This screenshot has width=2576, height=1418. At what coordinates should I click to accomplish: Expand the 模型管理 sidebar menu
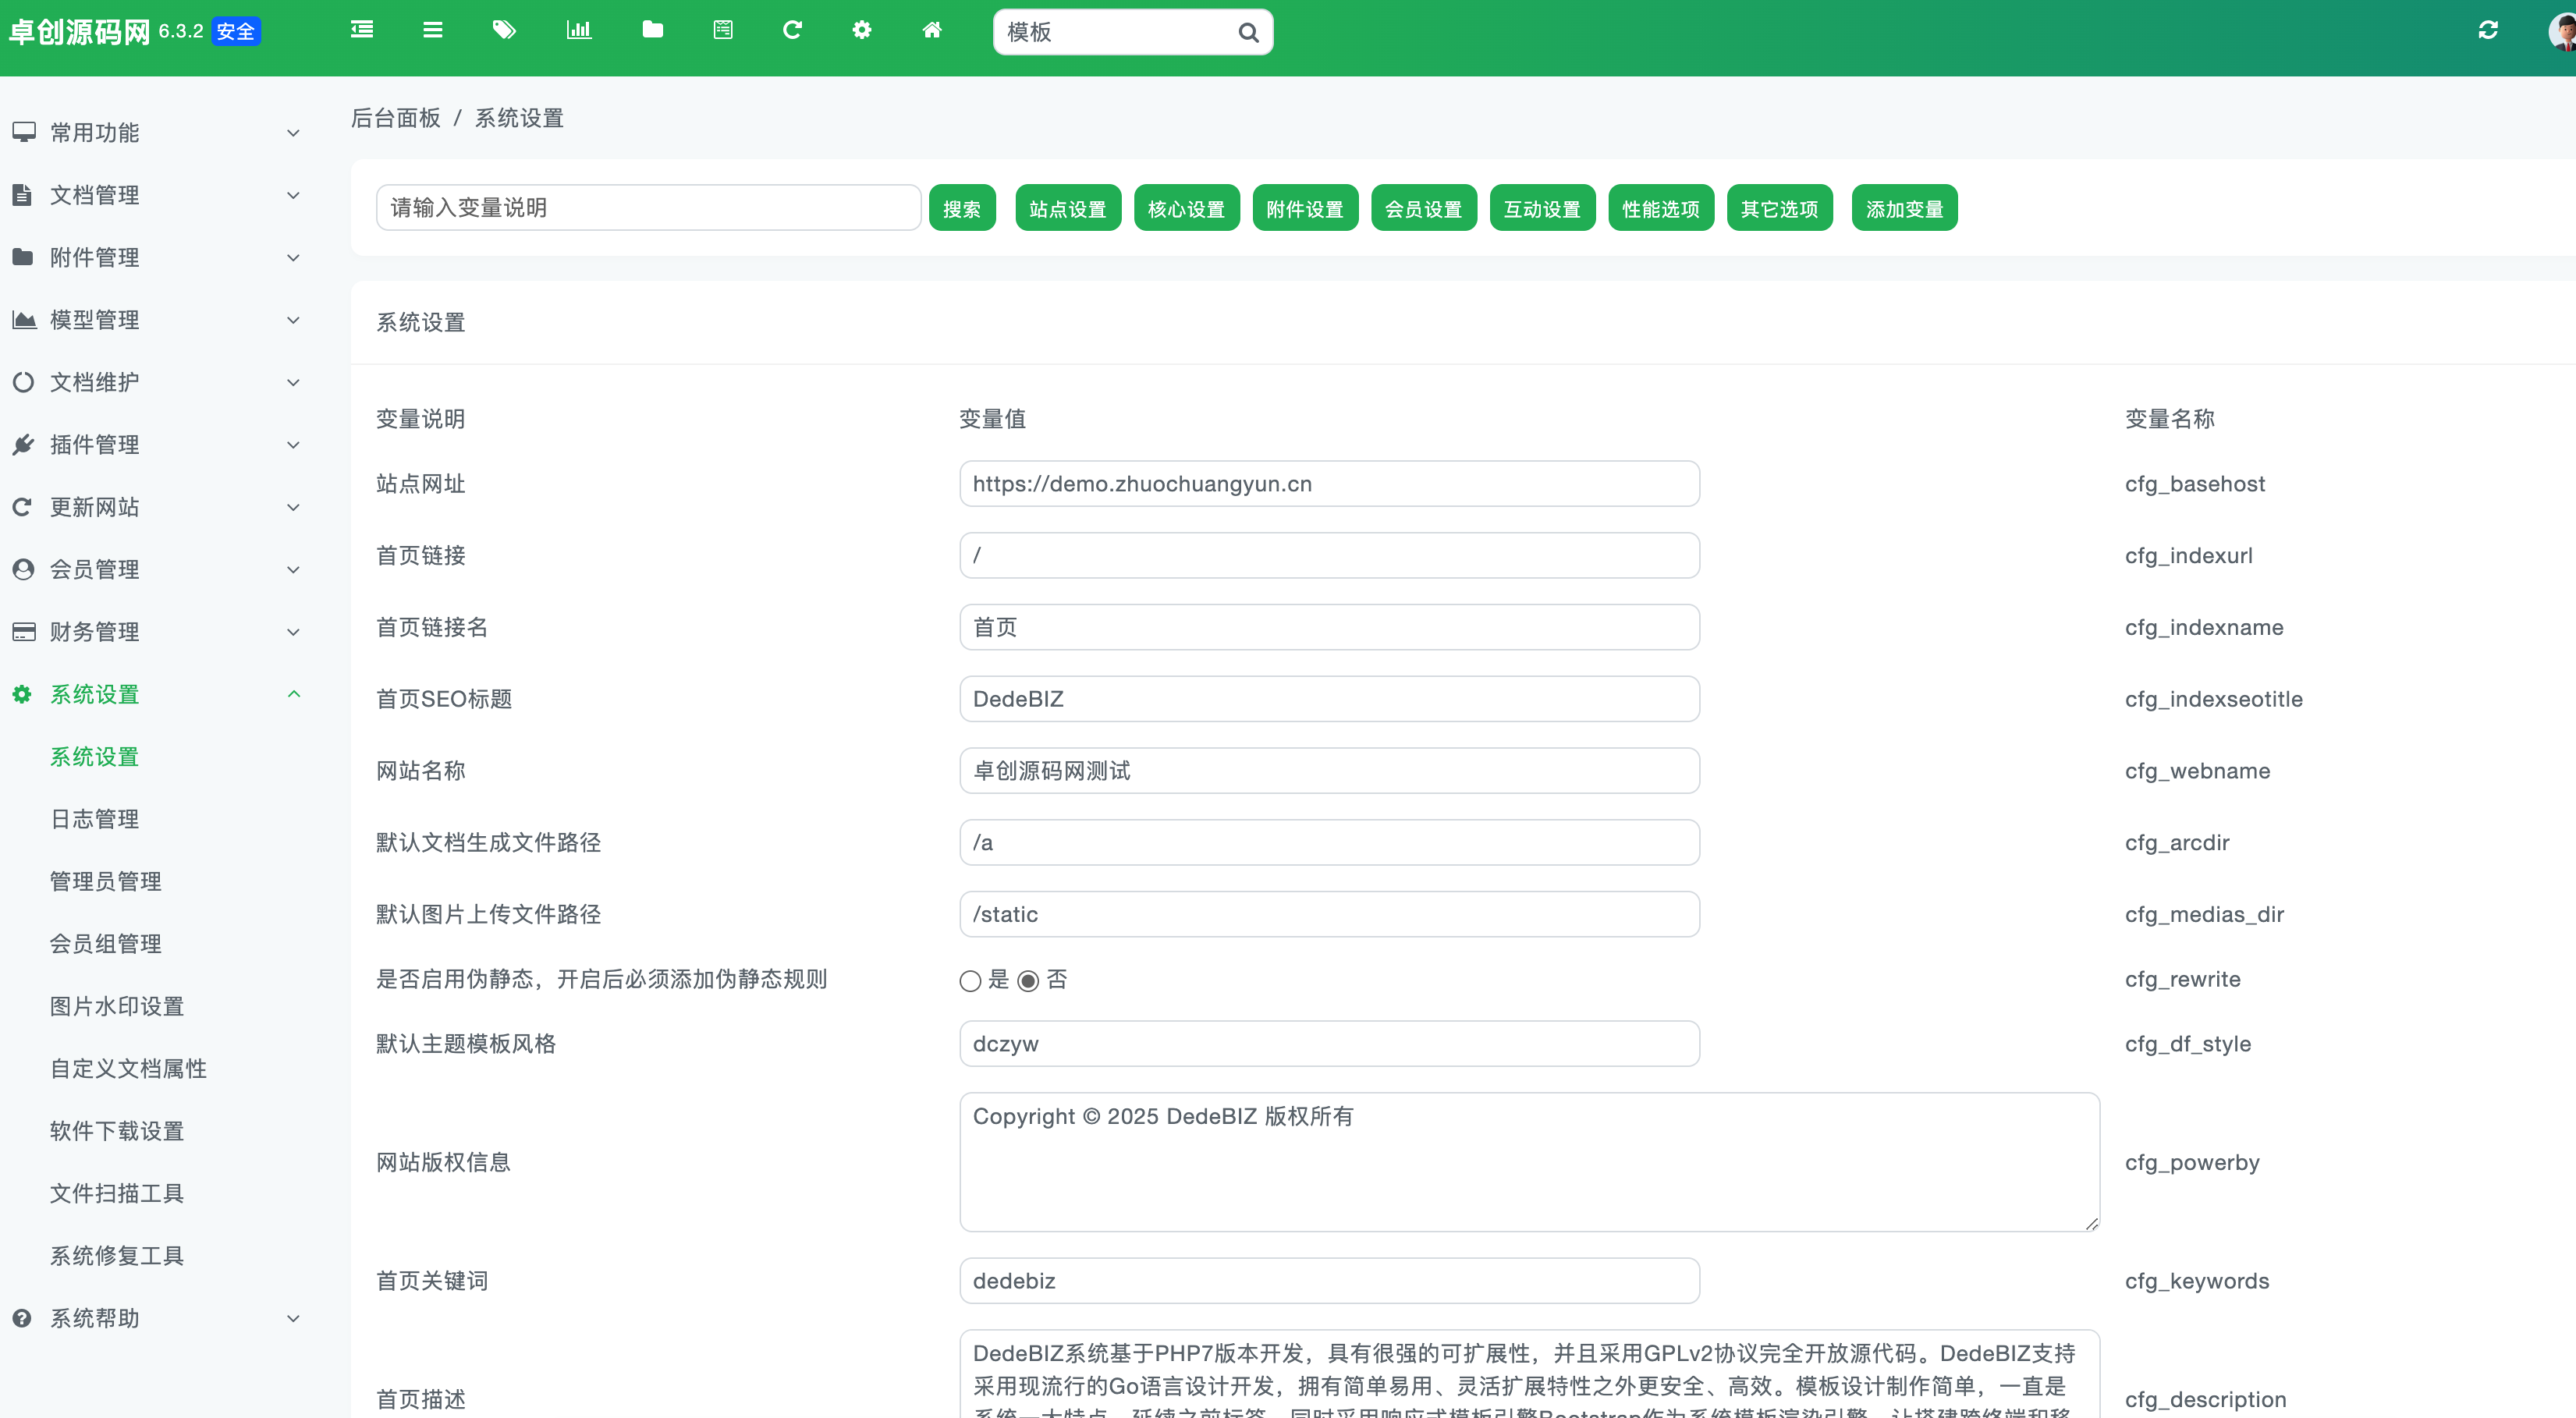pyautogui.click(x=156, y=320)
